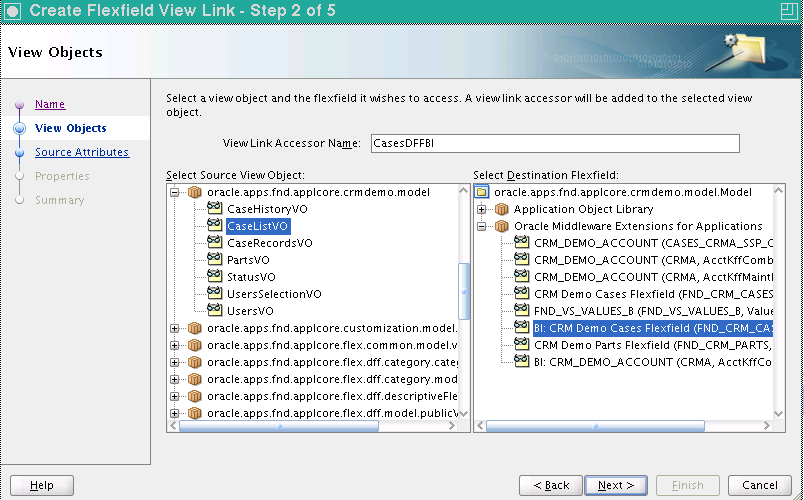Click the Oracle Middleware Extensions package icon
The height and width of the screenshot is (500, 804).
(501, 226)
